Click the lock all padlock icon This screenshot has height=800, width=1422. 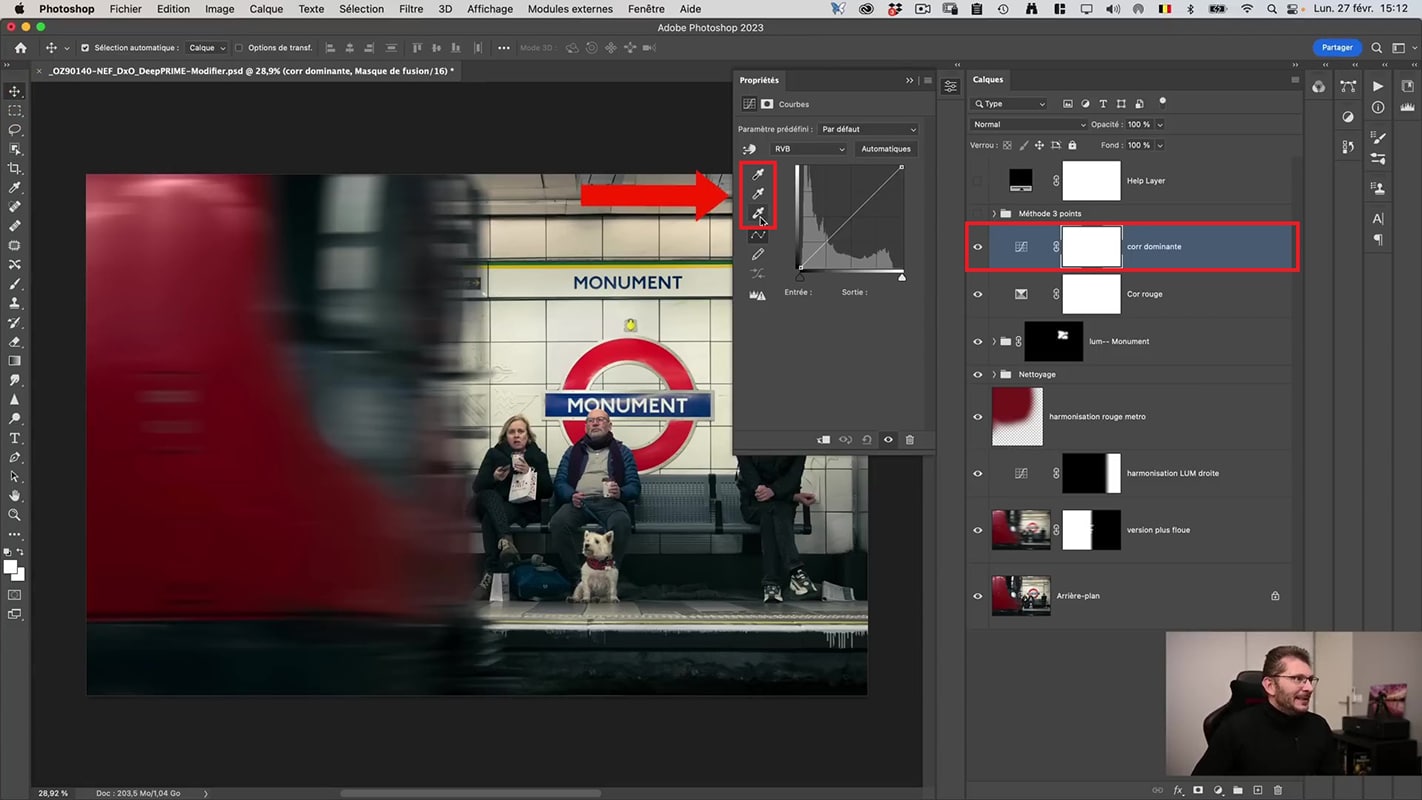click(1072, 145)
